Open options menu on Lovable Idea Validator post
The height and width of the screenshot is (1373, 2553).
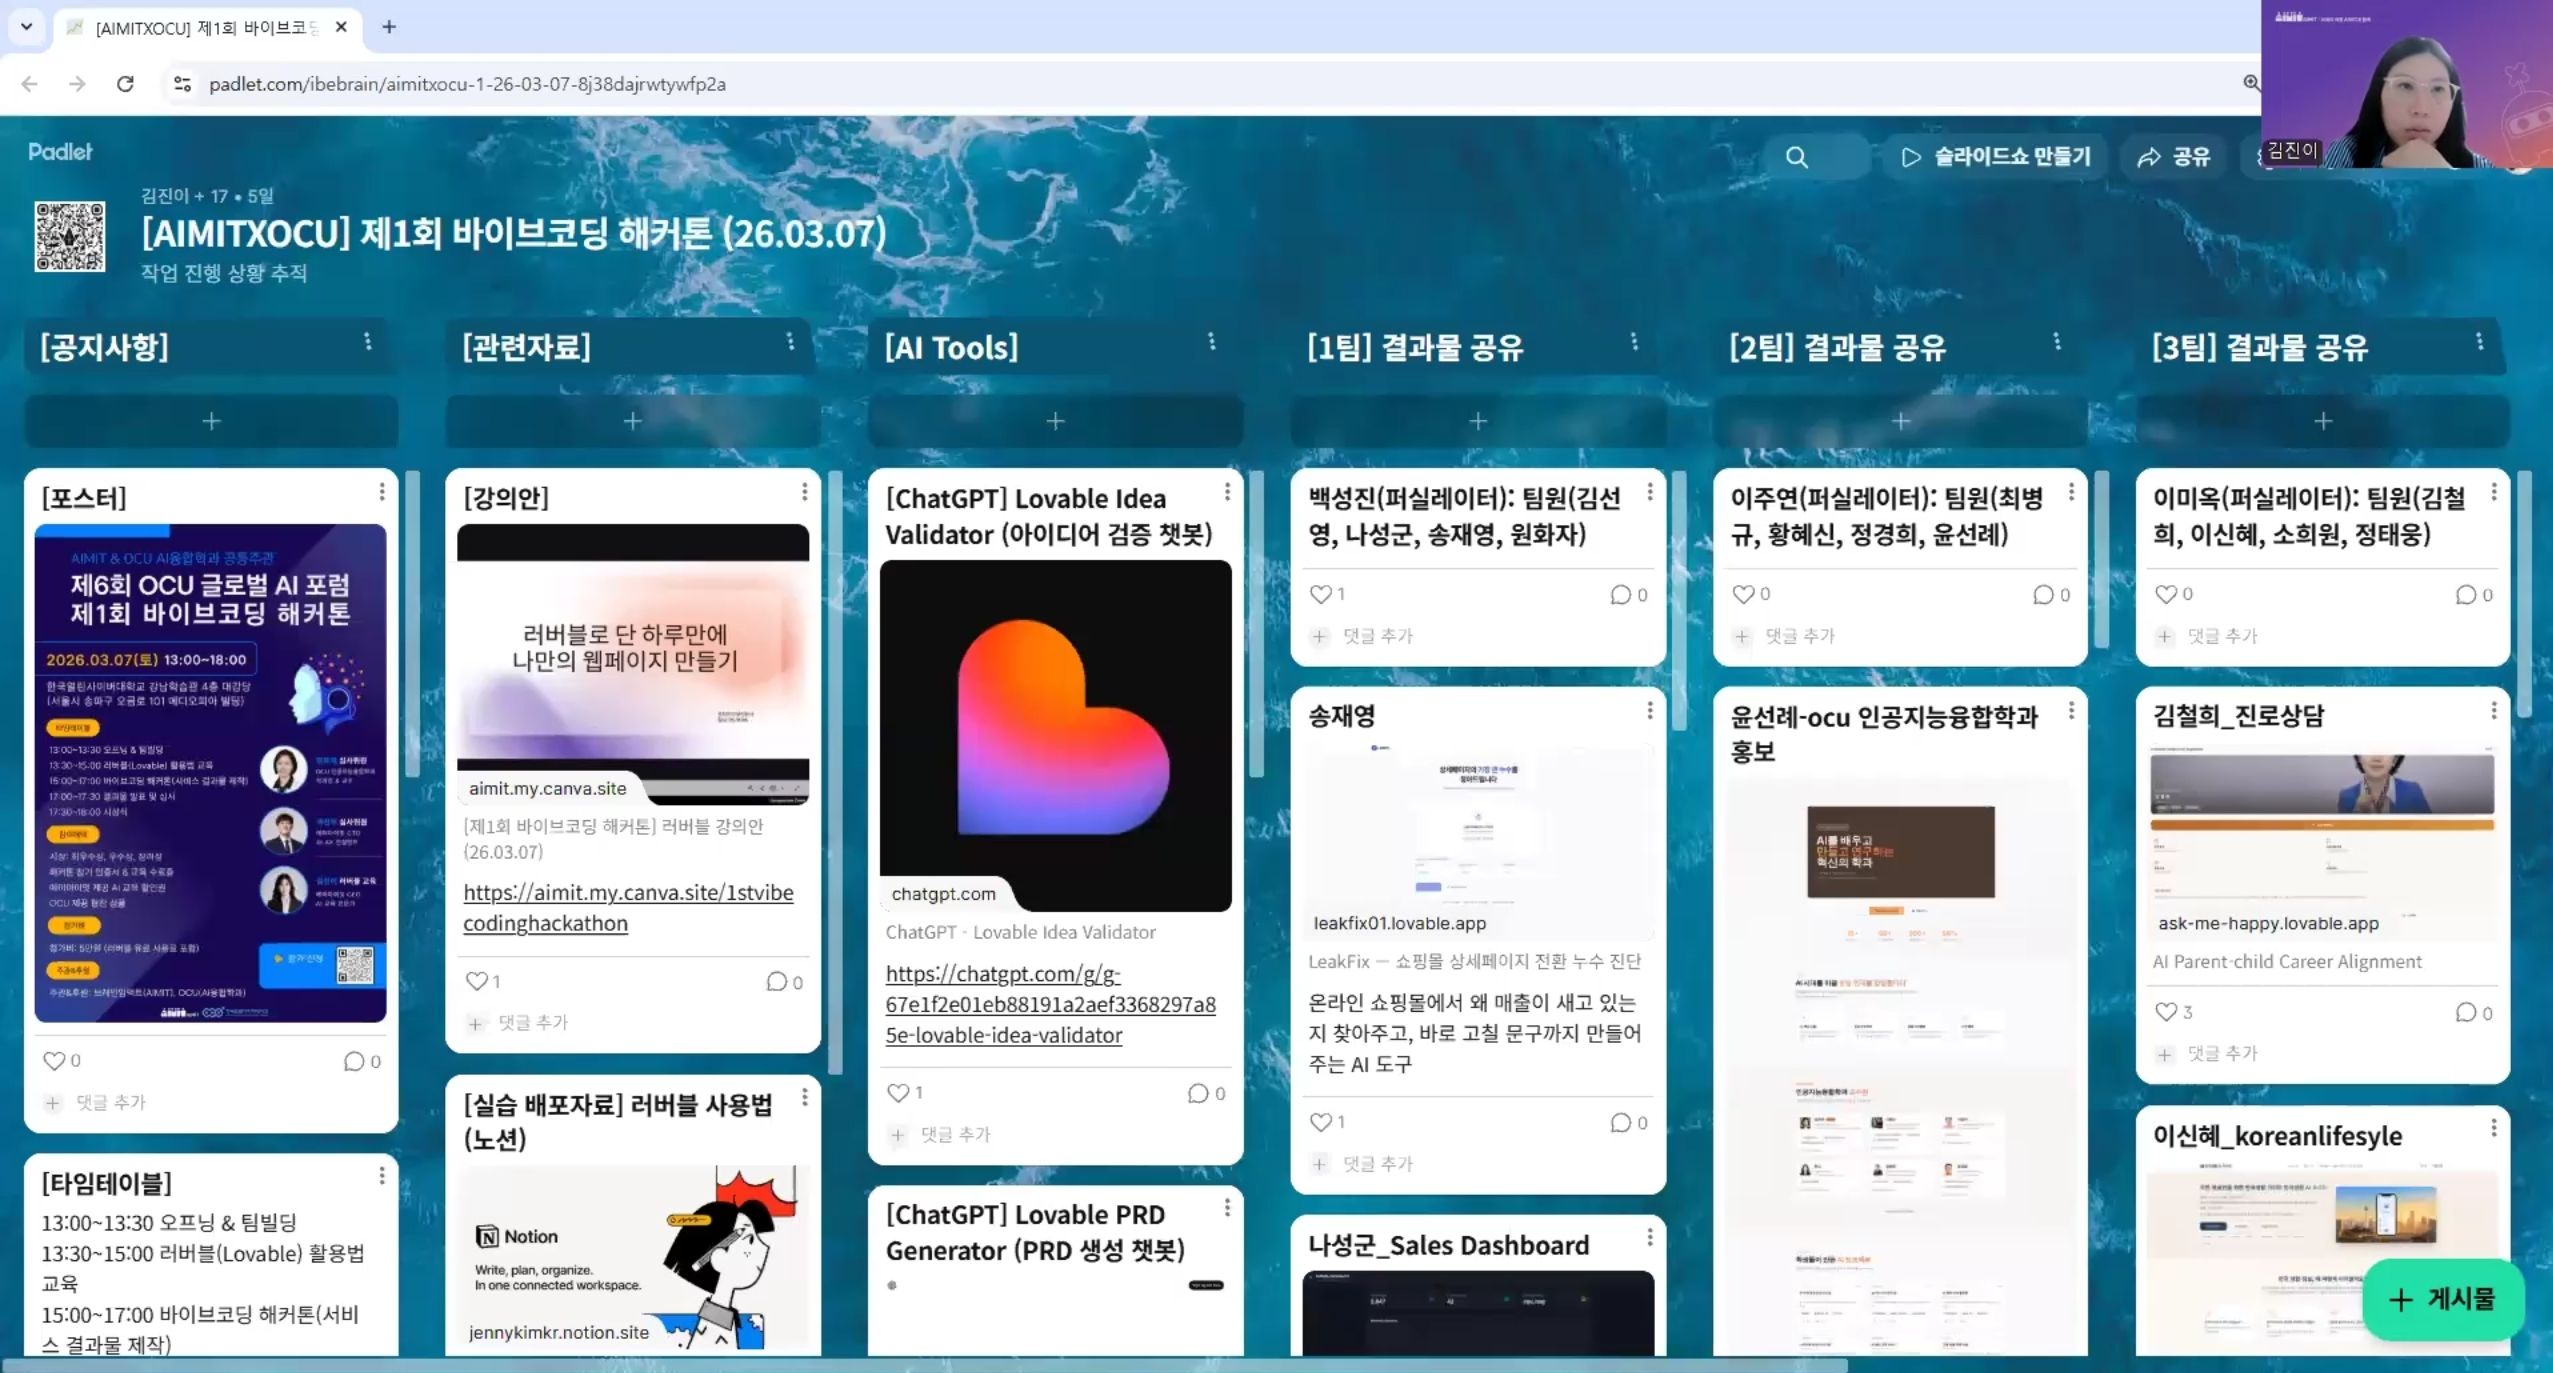coord(1228,492)
